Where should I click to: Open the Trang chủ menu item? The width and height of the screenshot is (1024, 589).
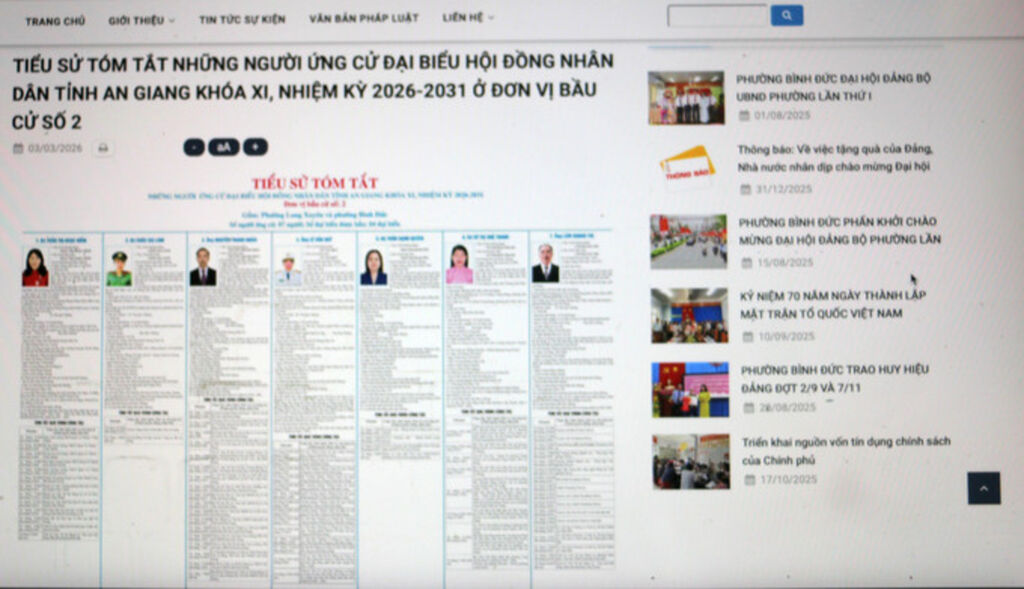tap(55, 20)
